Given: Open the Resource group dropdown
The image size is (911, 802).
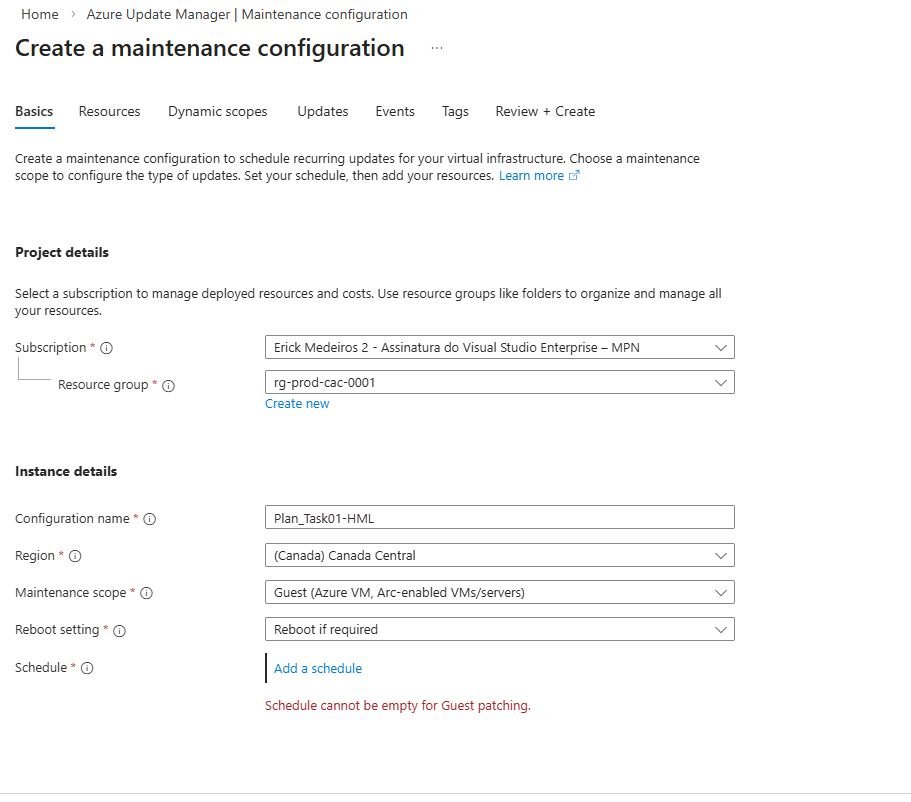Looking at the screenshot, I should pos(499,382).
